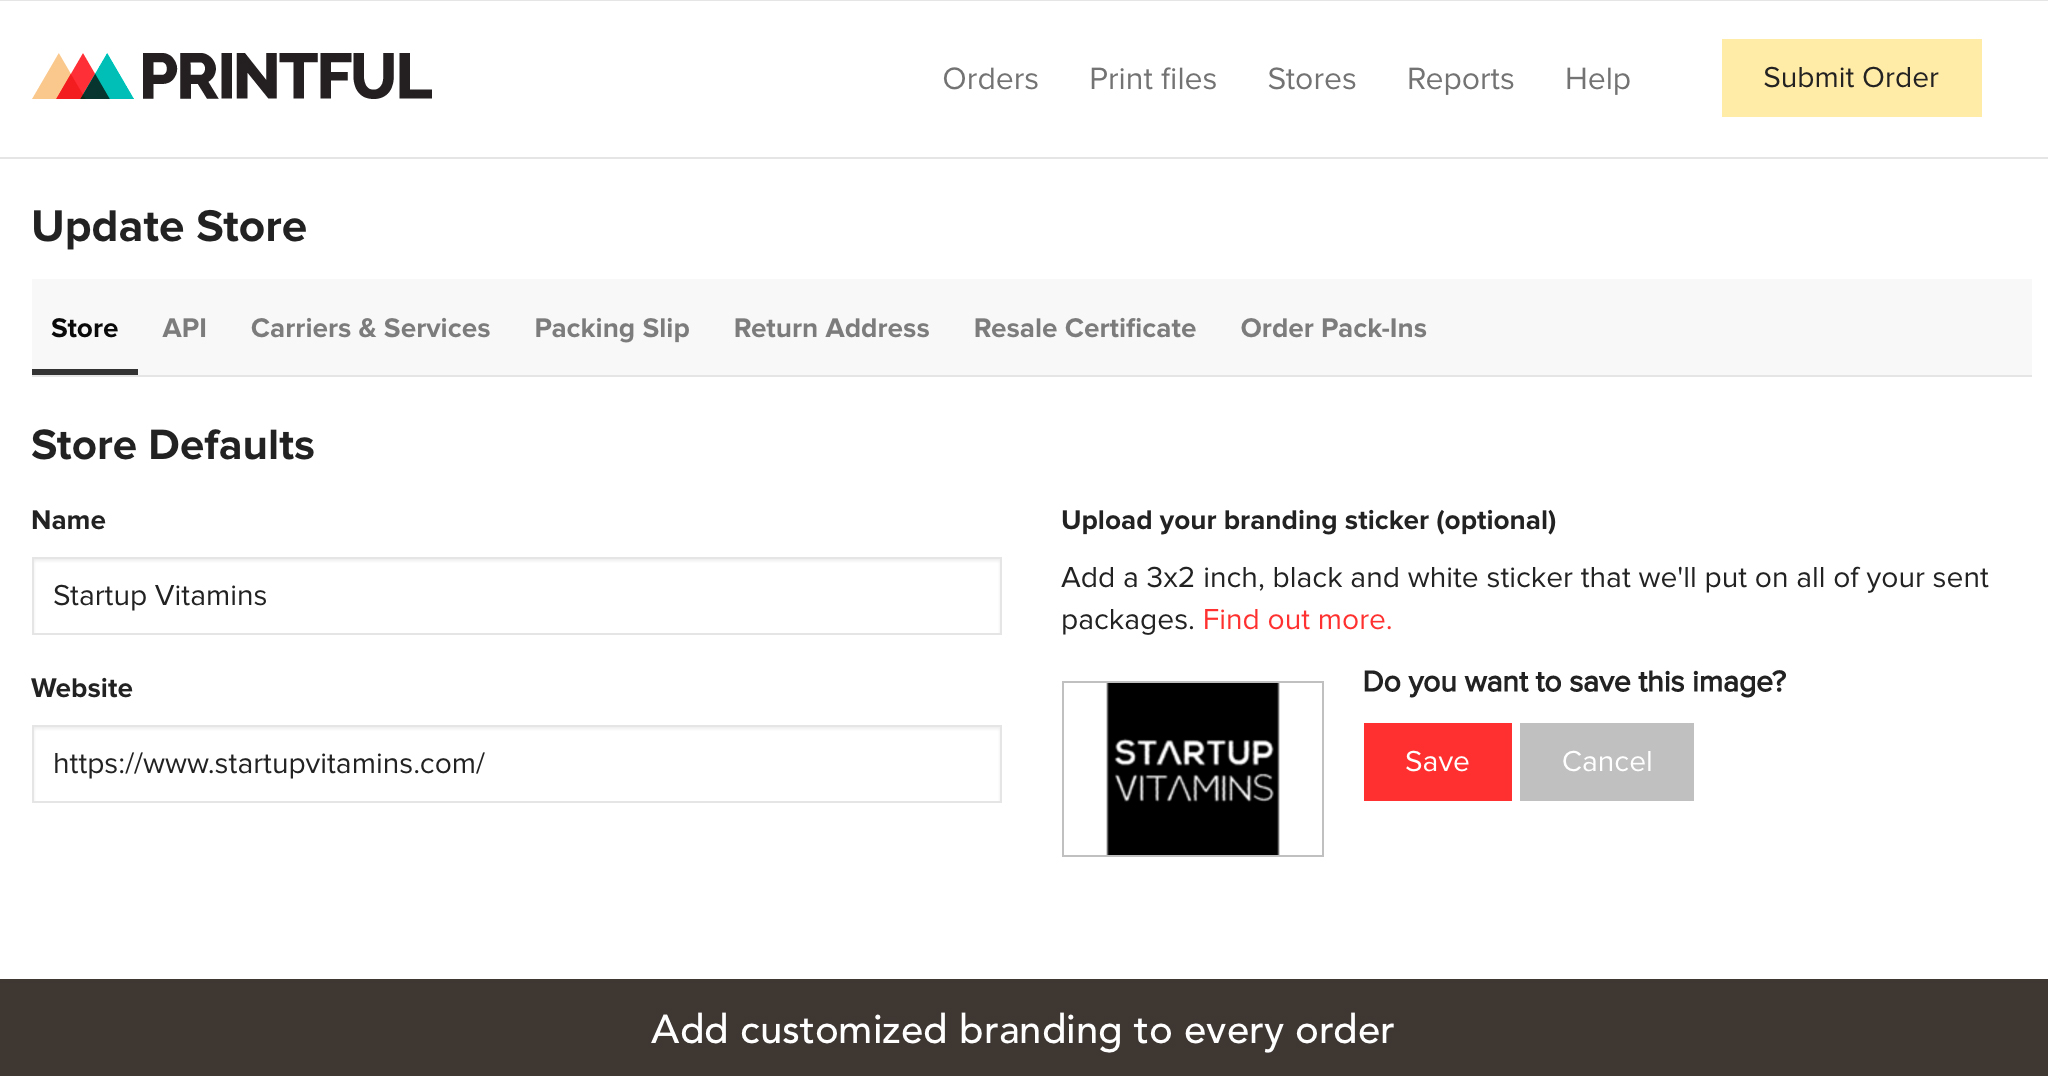Open the Stores menu item
Viewport: 2048px width, 1076px height.
(x=1311, y=78)
